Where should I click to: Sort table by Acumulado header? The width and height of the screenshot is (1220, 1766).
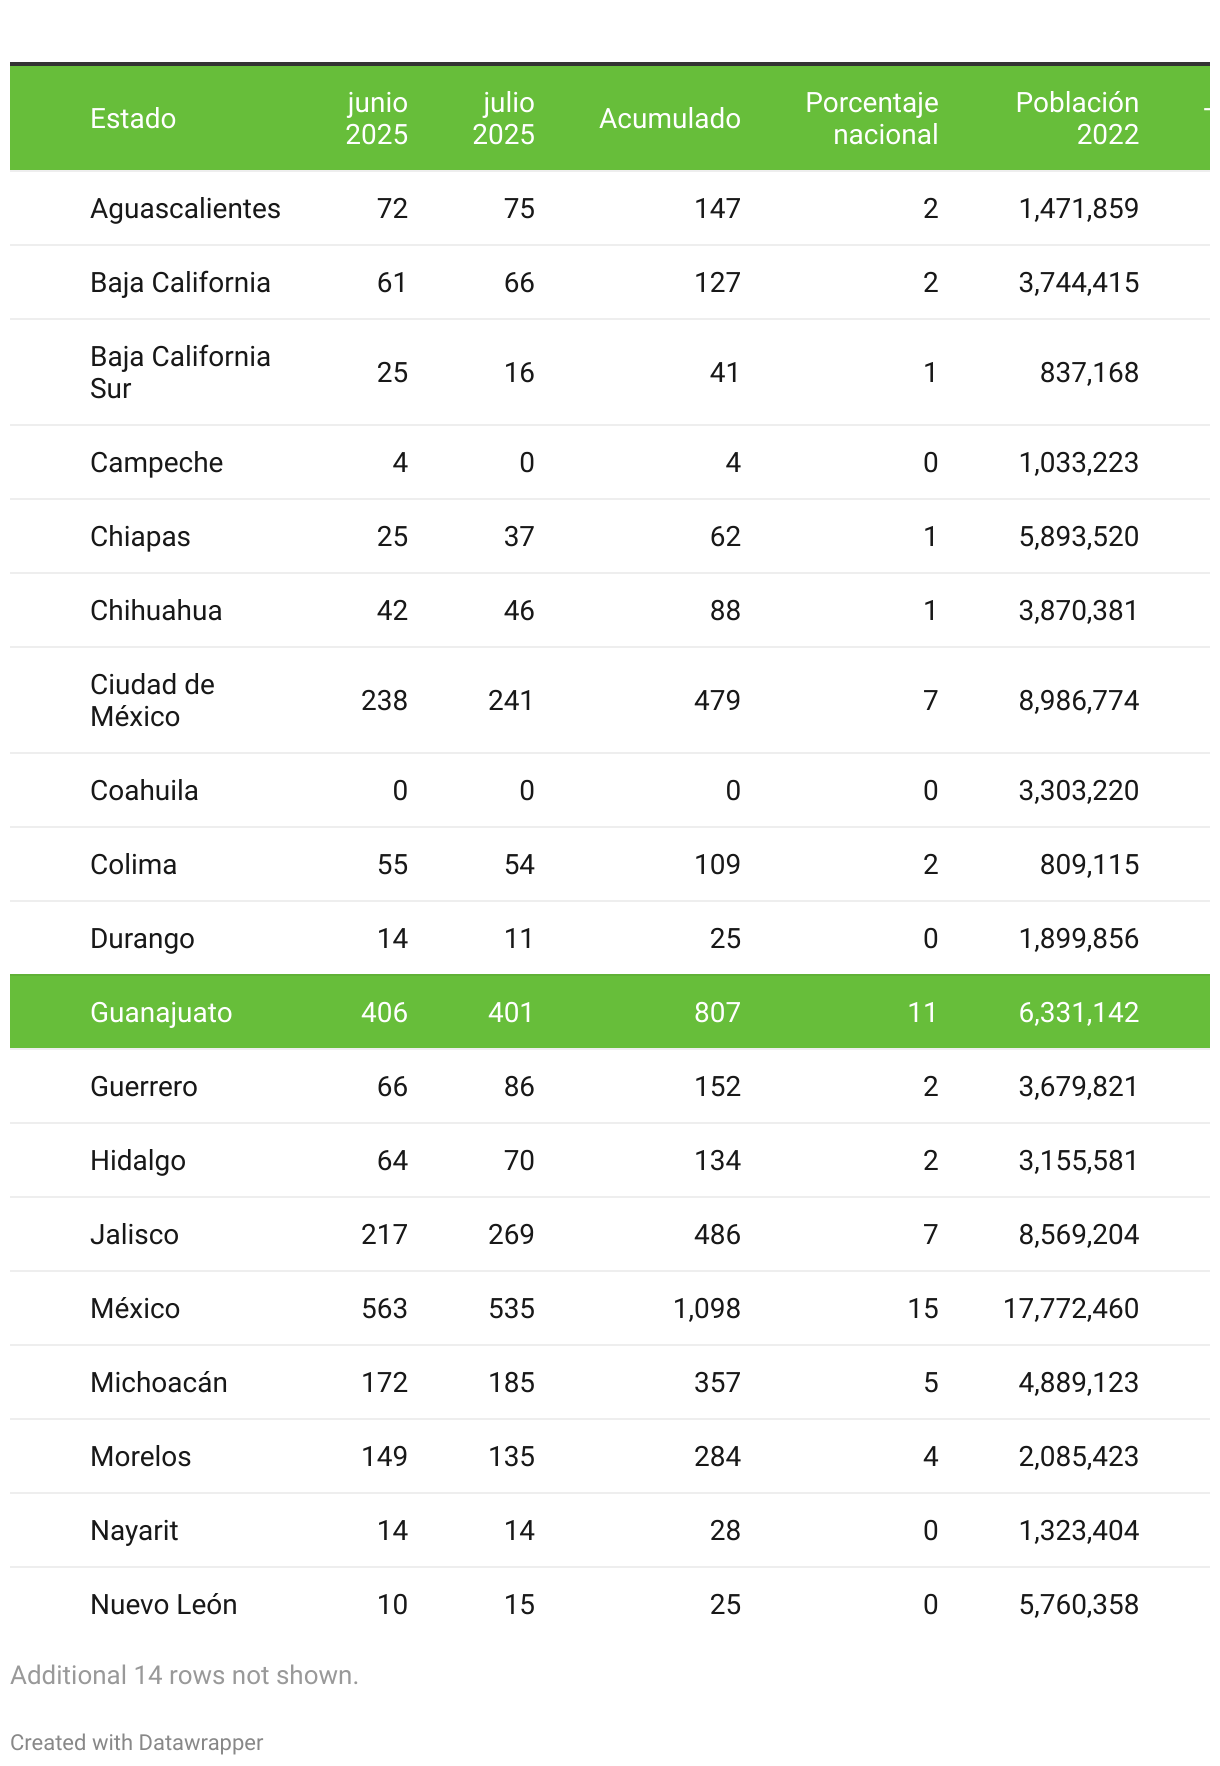pyautogui.click(x=669, y=119)
